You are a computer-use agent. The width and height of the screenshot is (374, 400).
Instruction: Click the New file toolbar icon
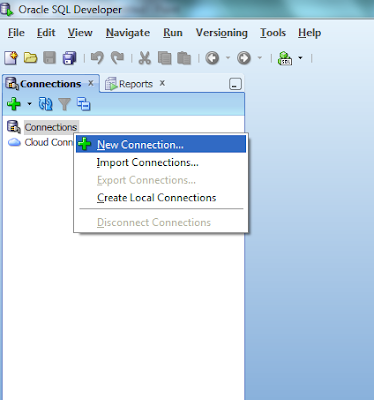(11, 58)
